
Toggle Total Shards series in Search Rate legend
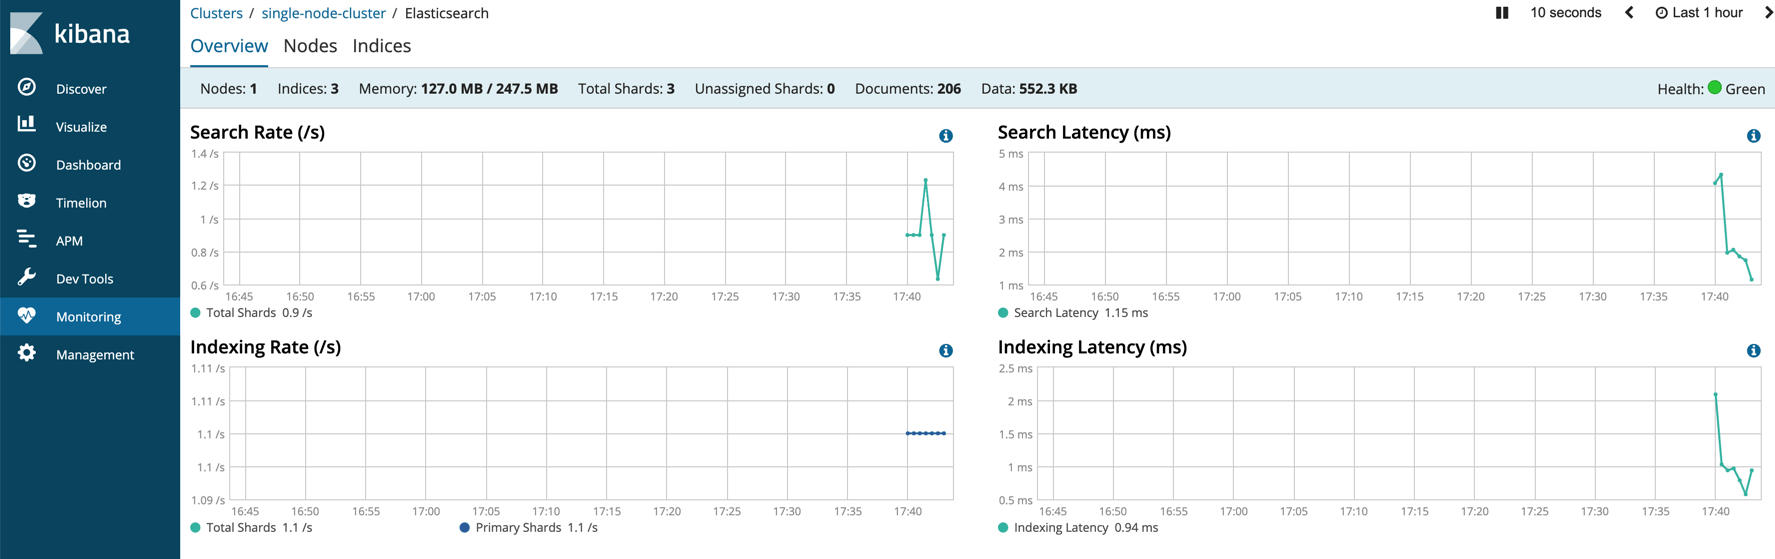point(251,313)
